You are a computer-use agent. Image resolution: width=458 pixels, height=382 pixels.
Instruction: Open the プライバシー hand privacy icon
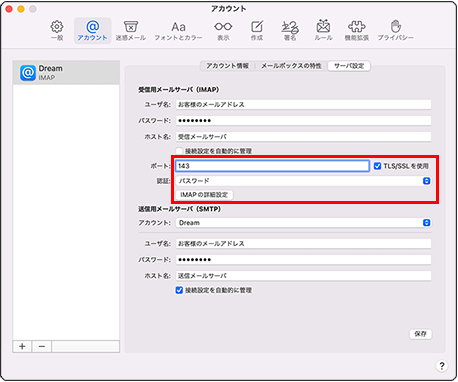396,30
